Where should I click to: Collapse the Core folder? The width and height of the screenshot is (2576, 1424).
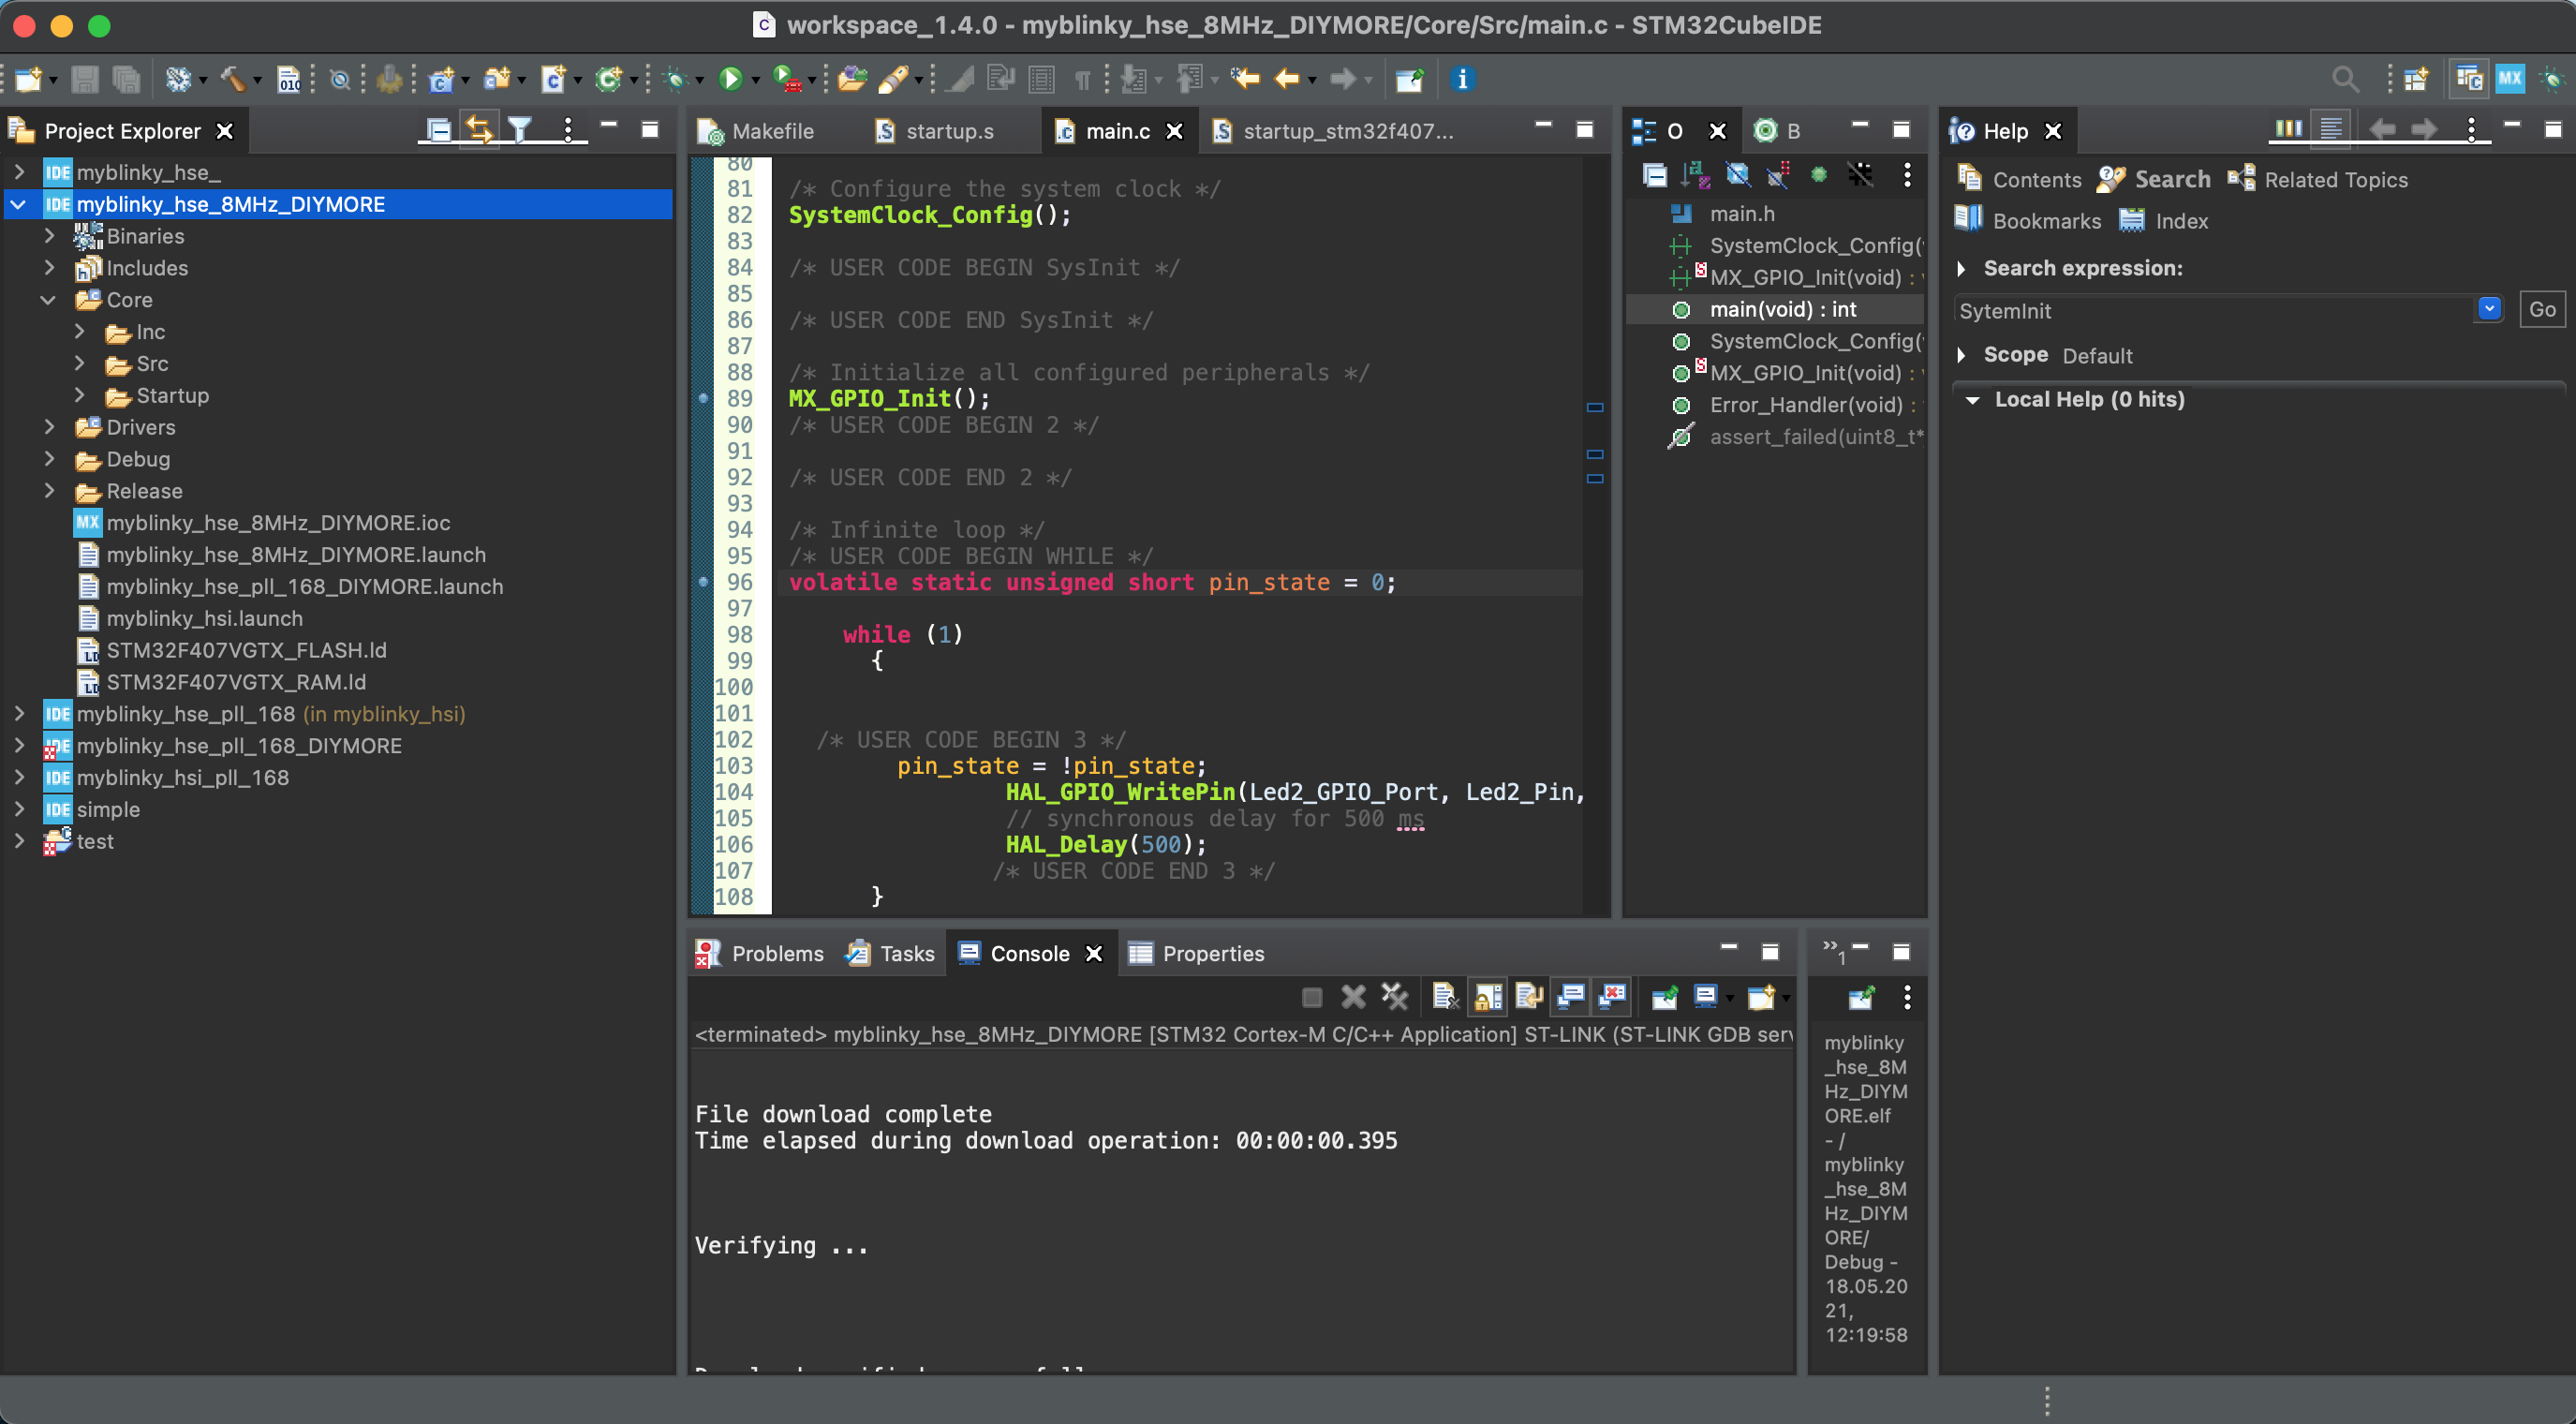coord(48,300)
